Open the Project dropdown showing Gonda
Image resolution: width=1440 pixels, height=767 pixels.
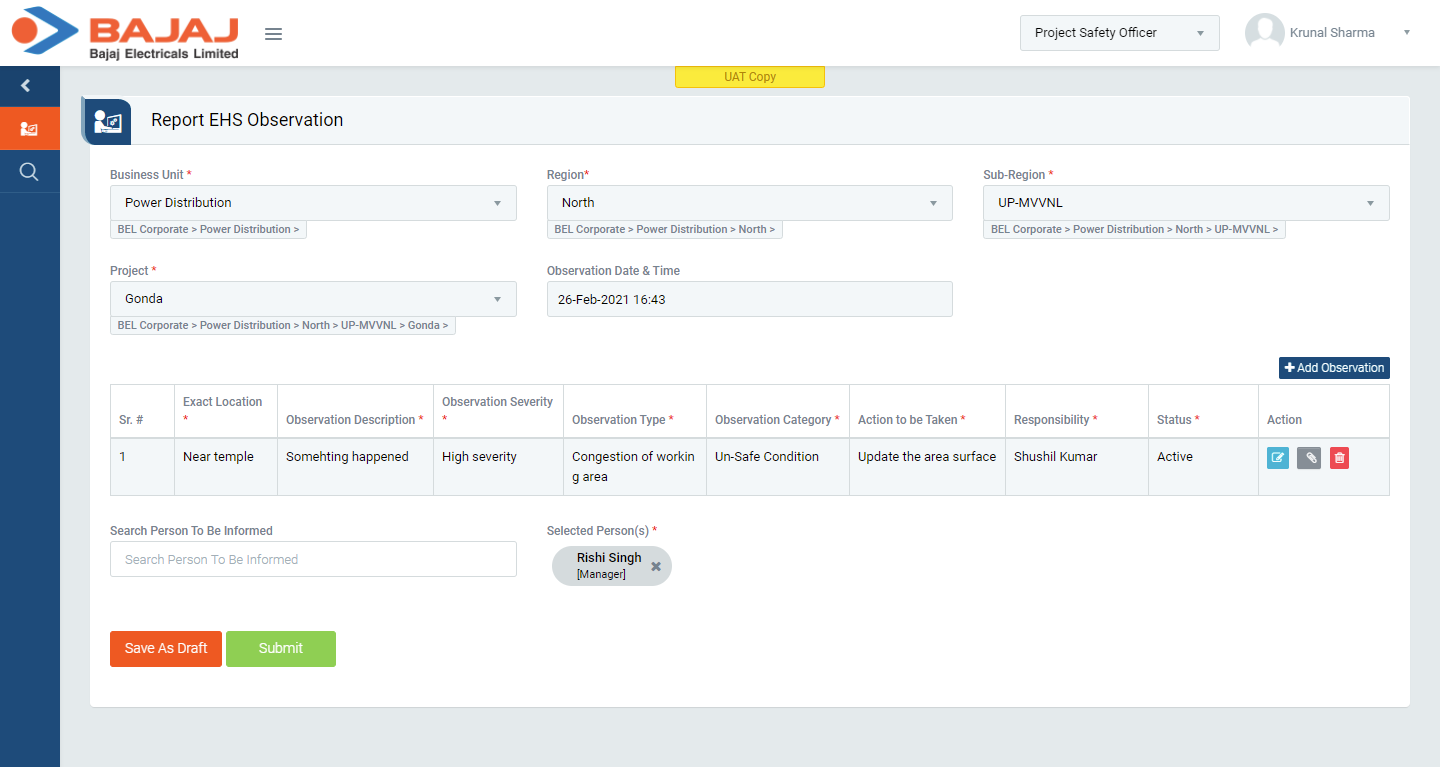click(x=313, y=299)
